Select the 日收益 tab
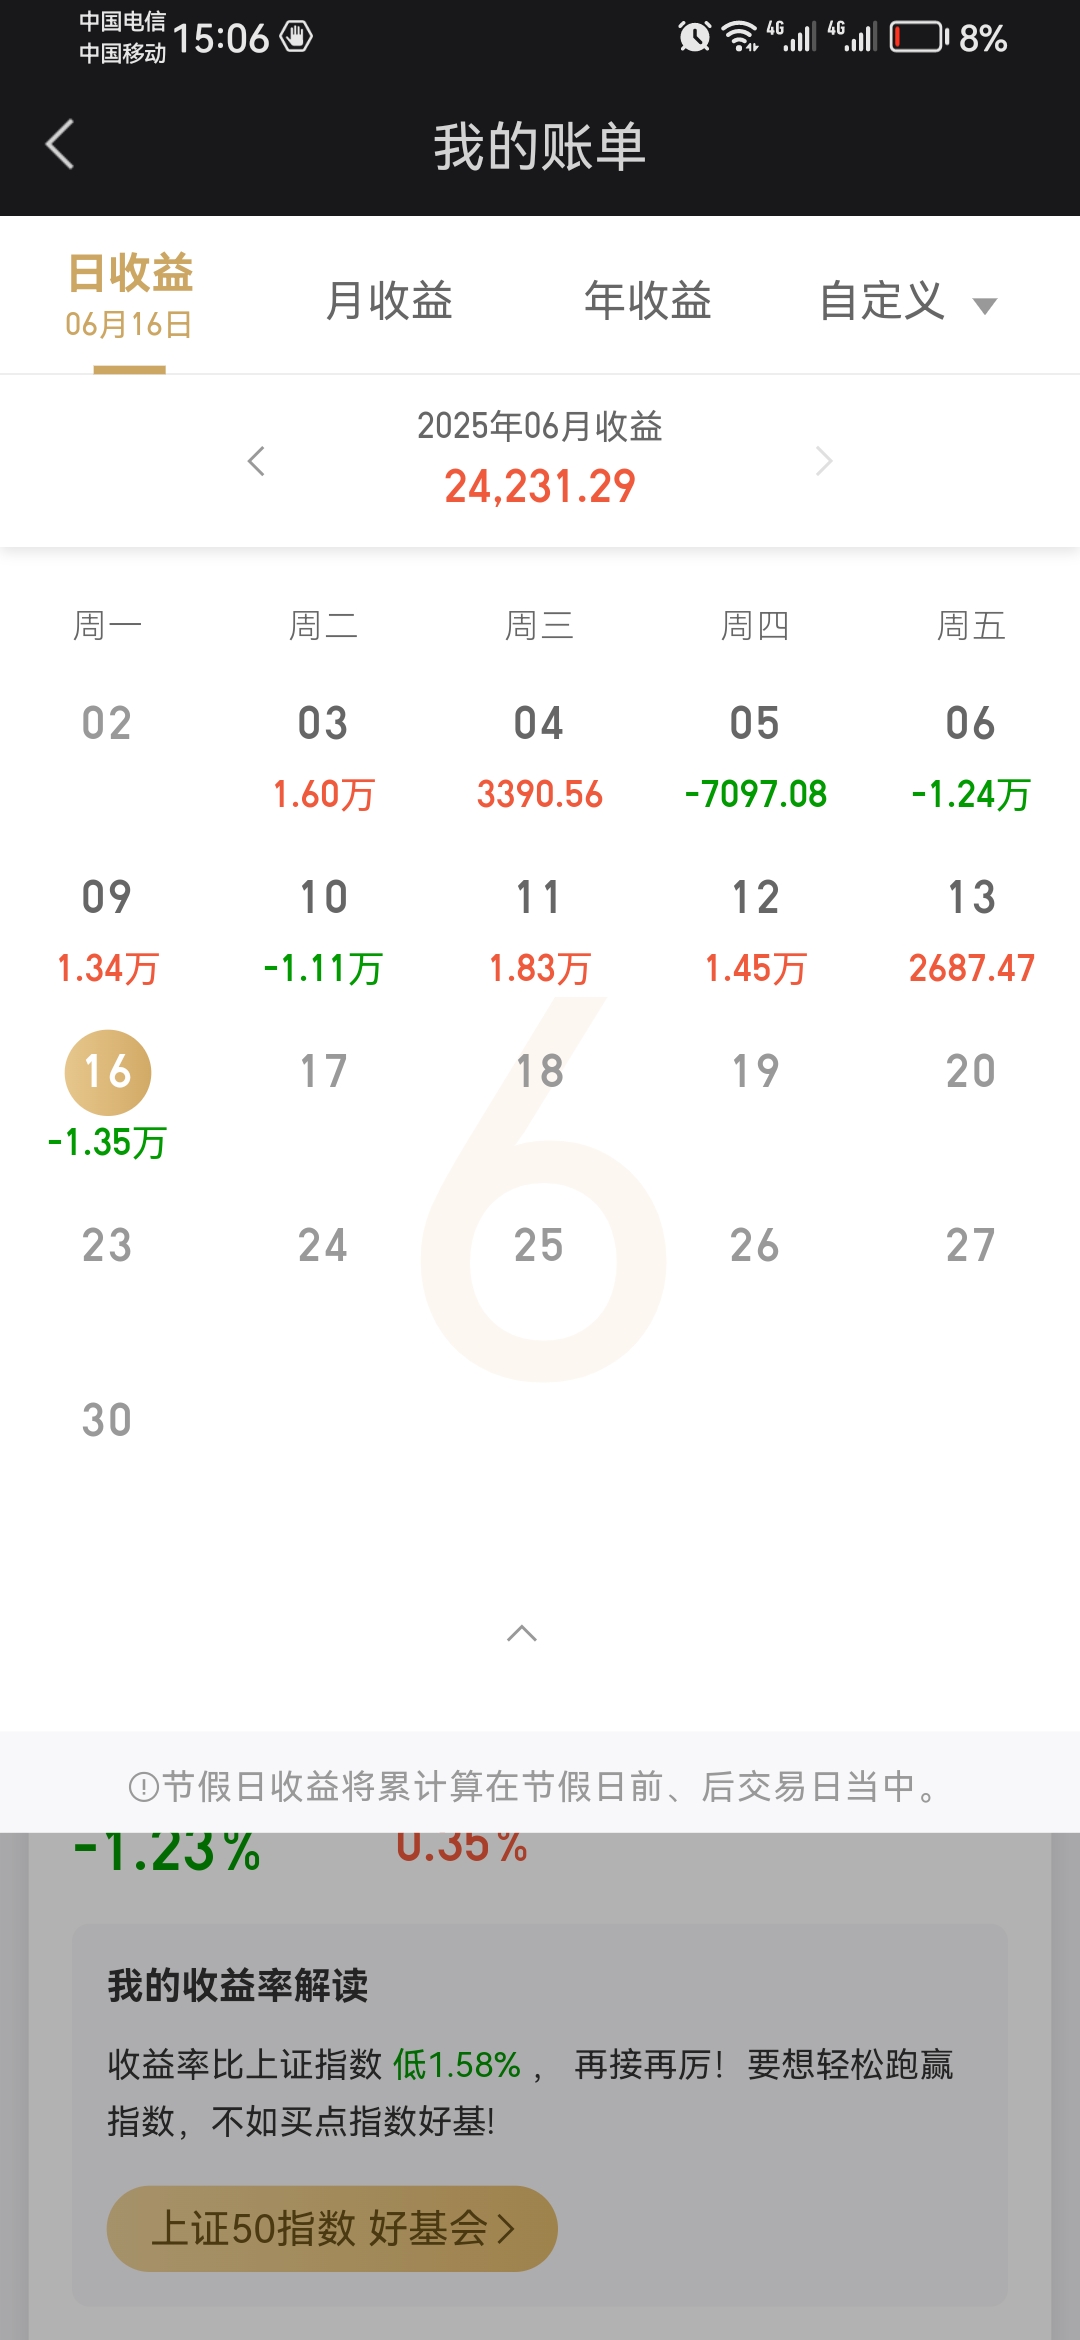The width and height of the screenshot is (1080, 2340). tap(129, 296)
